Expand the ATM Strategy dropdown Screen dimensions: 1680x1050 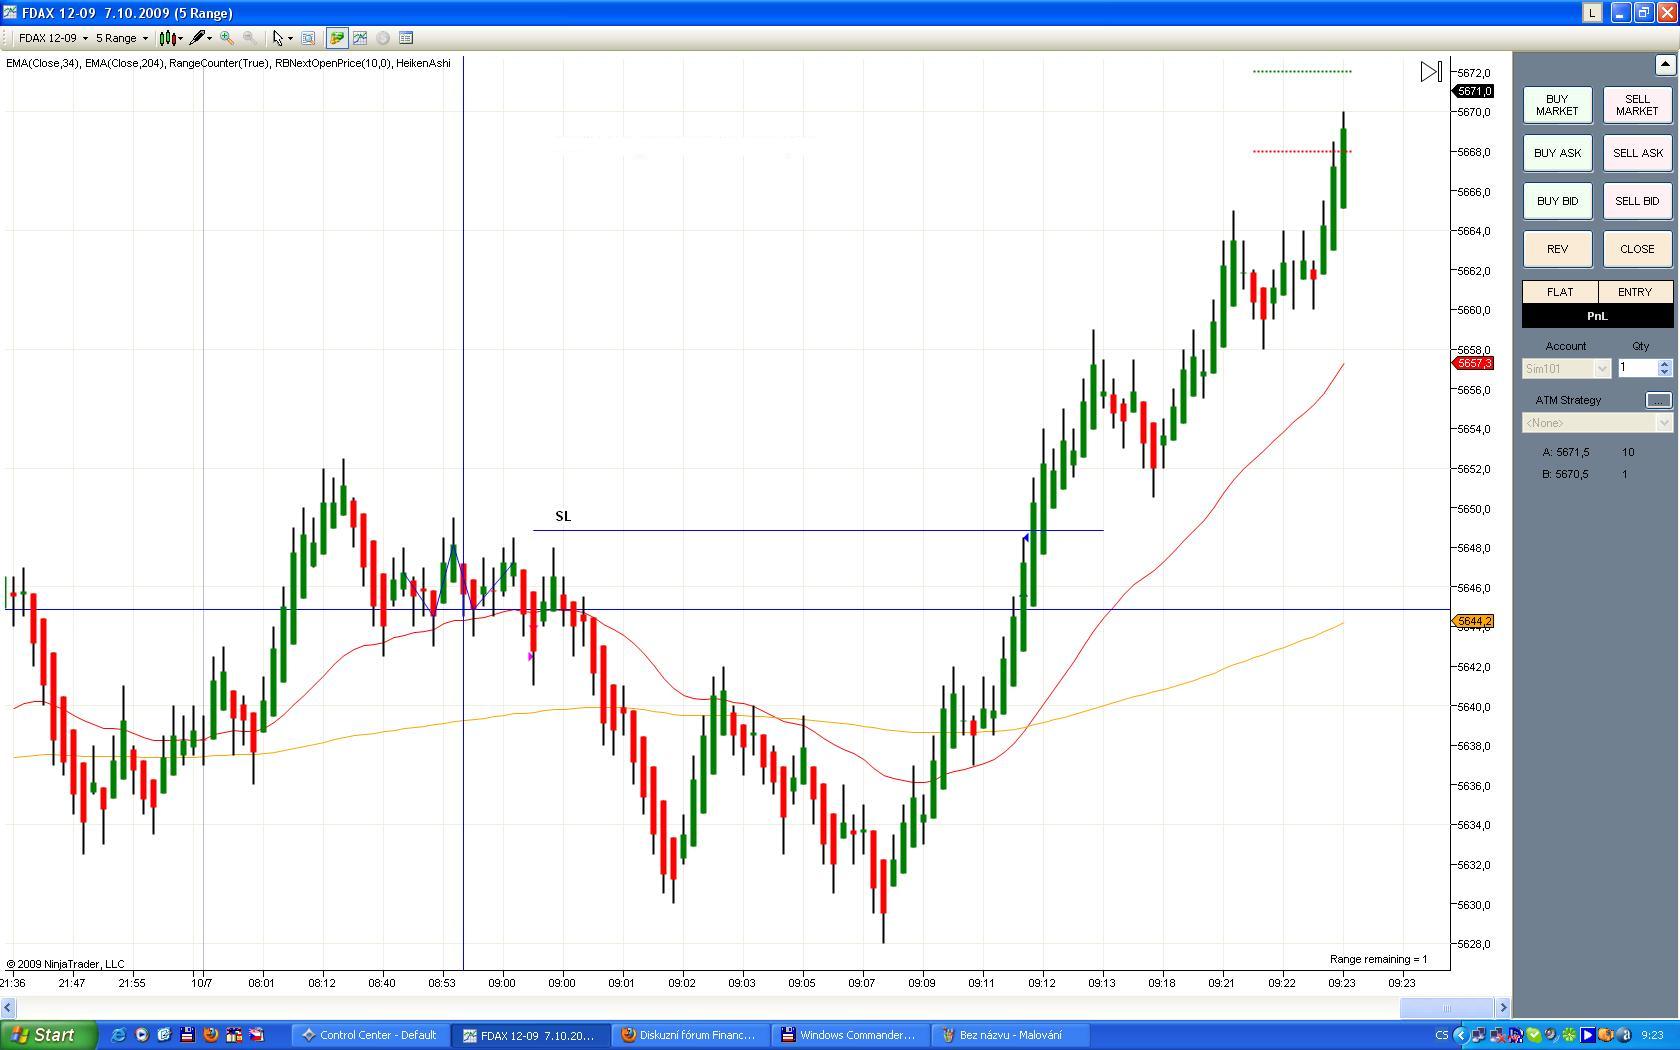(x=1596, y=423)
